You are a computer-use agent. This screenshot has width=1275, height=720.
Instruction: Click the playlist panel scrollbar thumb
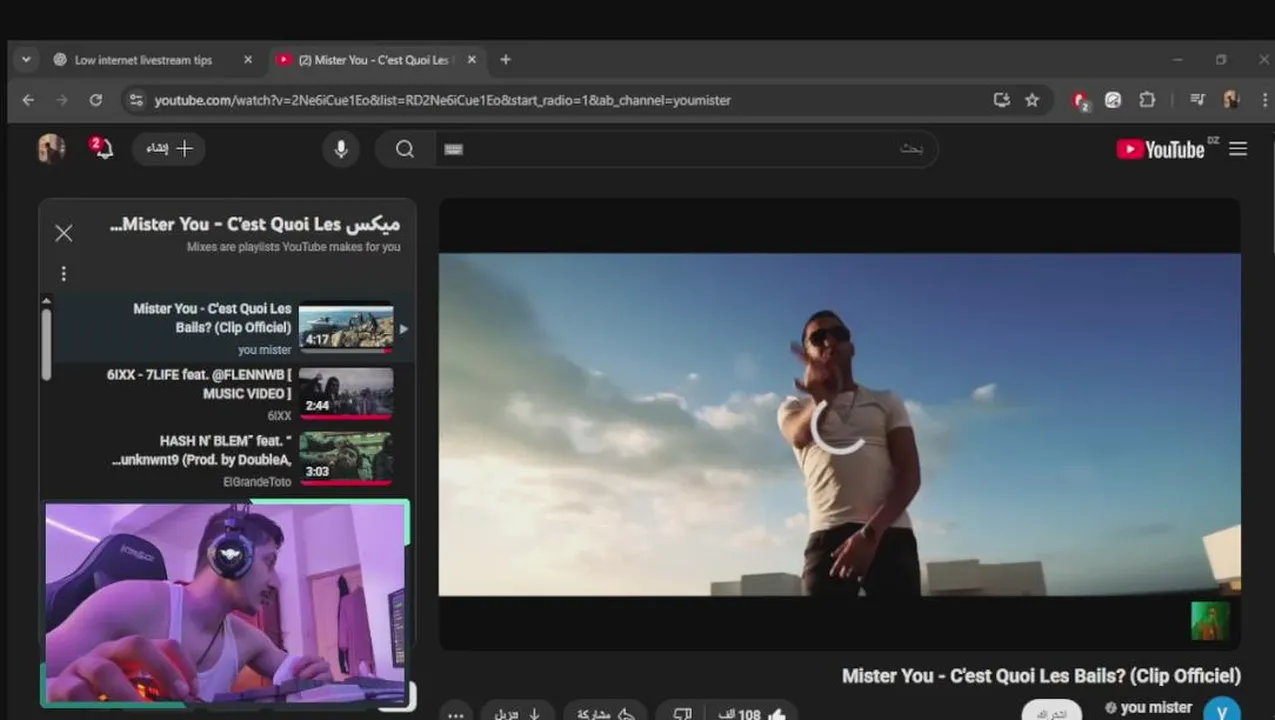coord(46,345)
